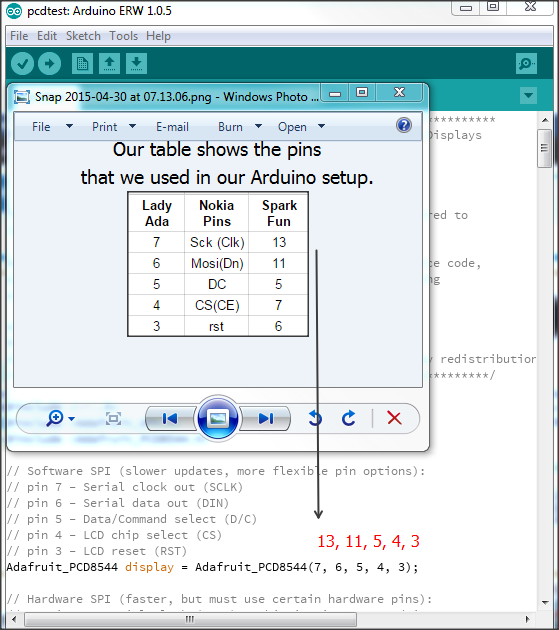The height and width of the screenshot is (630, 559).
Task: Click the 'Sck (Clk)' table cell
Action: click(x=217, y=242)
